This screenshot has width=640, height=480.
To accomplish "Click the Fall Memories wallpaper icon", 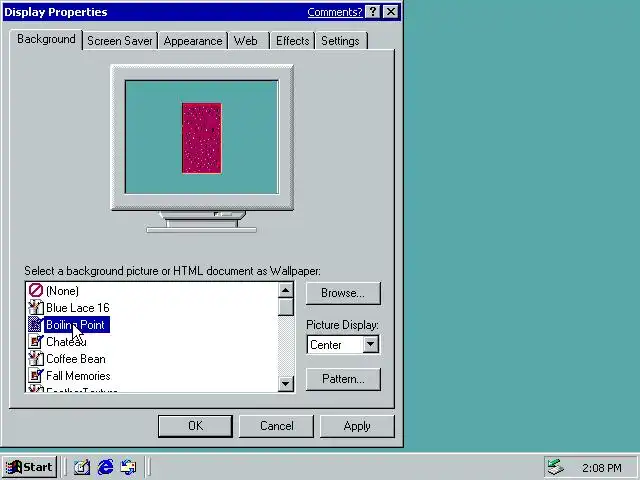I will pyautogui.click(x=36, y=376).
